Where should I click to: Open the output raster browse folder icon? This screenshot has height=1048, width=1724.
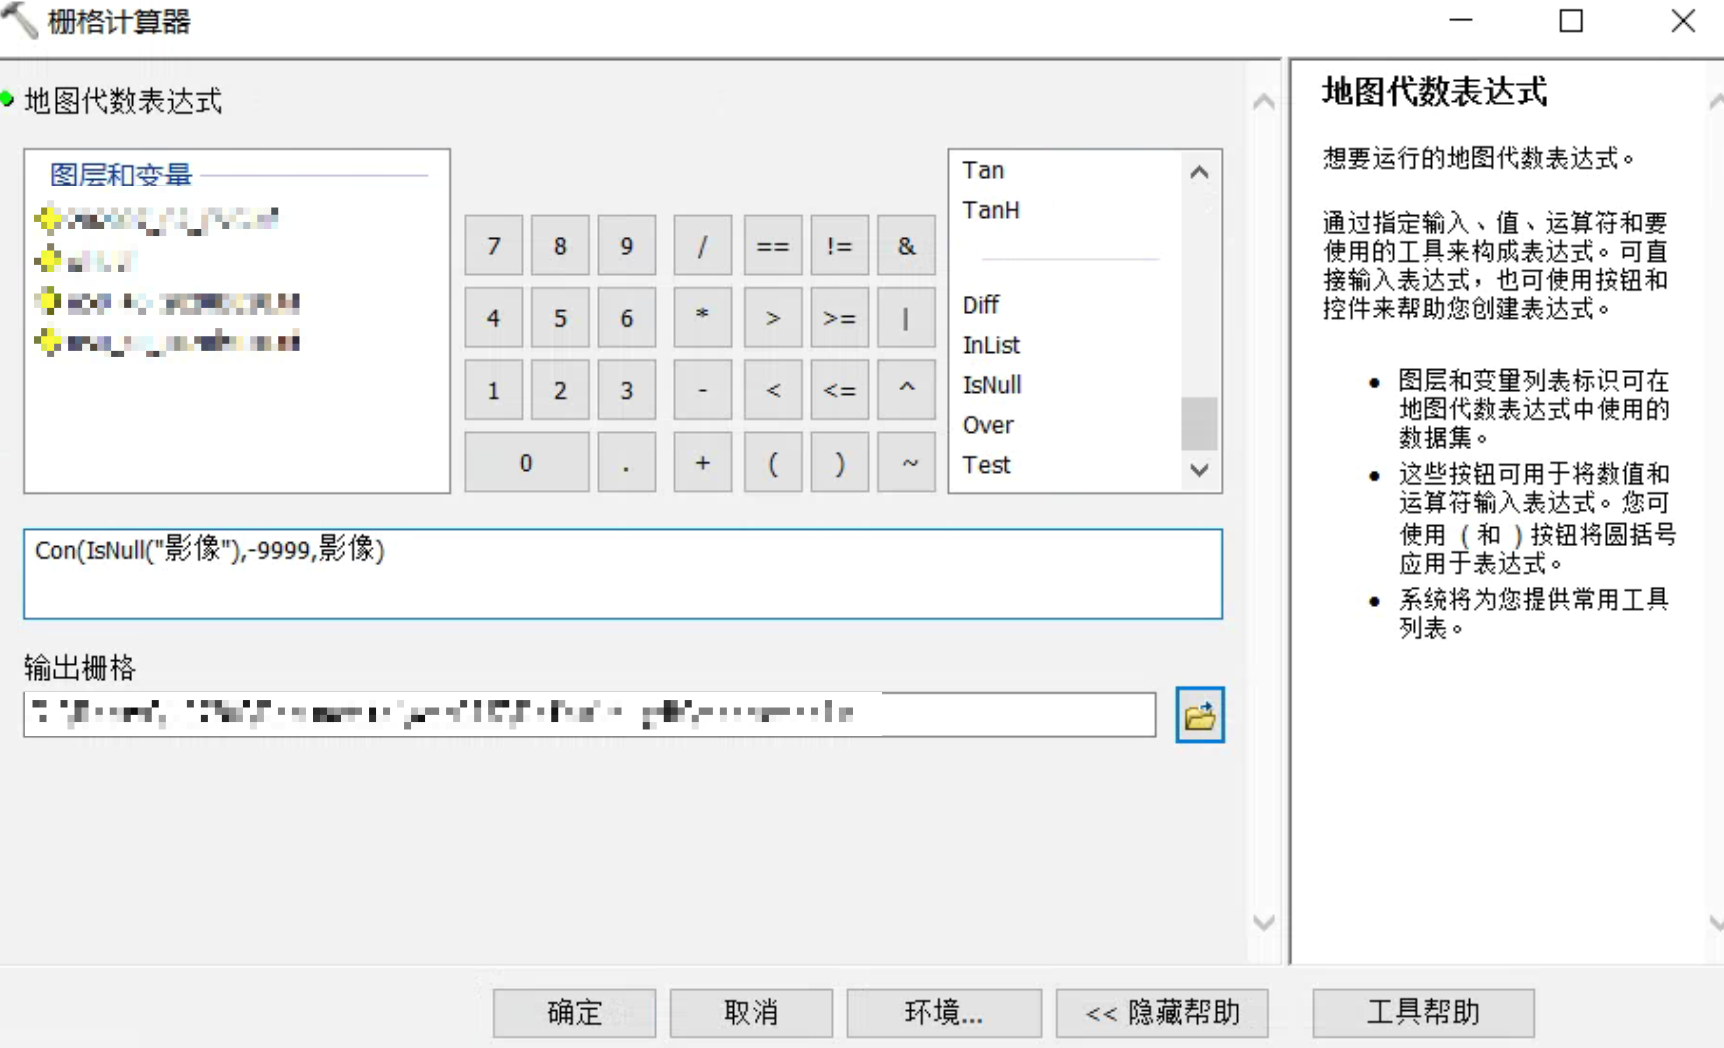(1199, 715)
